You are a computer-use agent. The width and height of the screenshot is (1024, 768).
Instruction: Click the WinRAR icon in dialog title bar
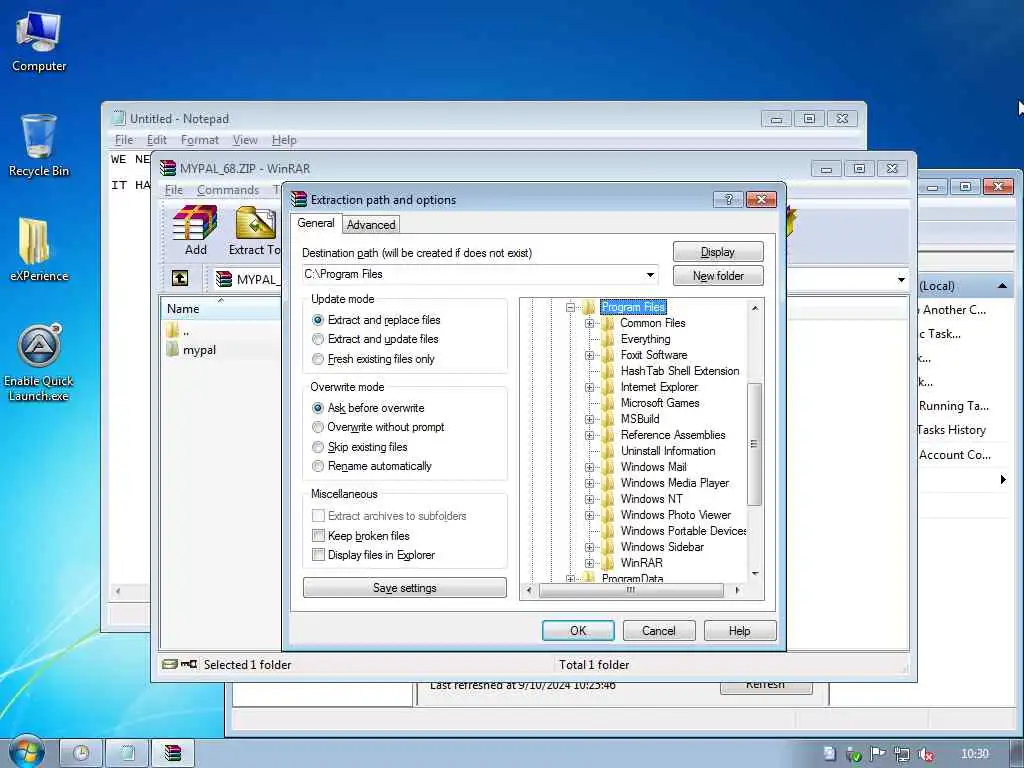coord(299,199)
